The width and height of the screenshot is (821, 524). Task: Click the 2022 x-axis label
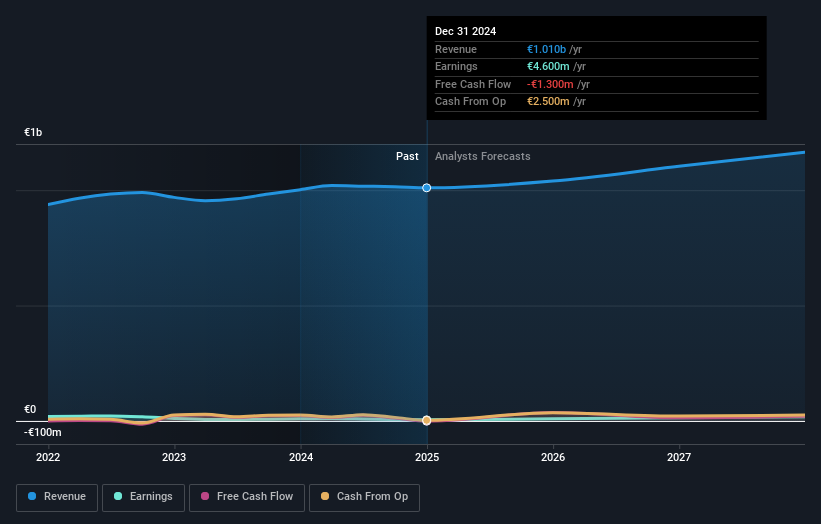click(48, 458)
